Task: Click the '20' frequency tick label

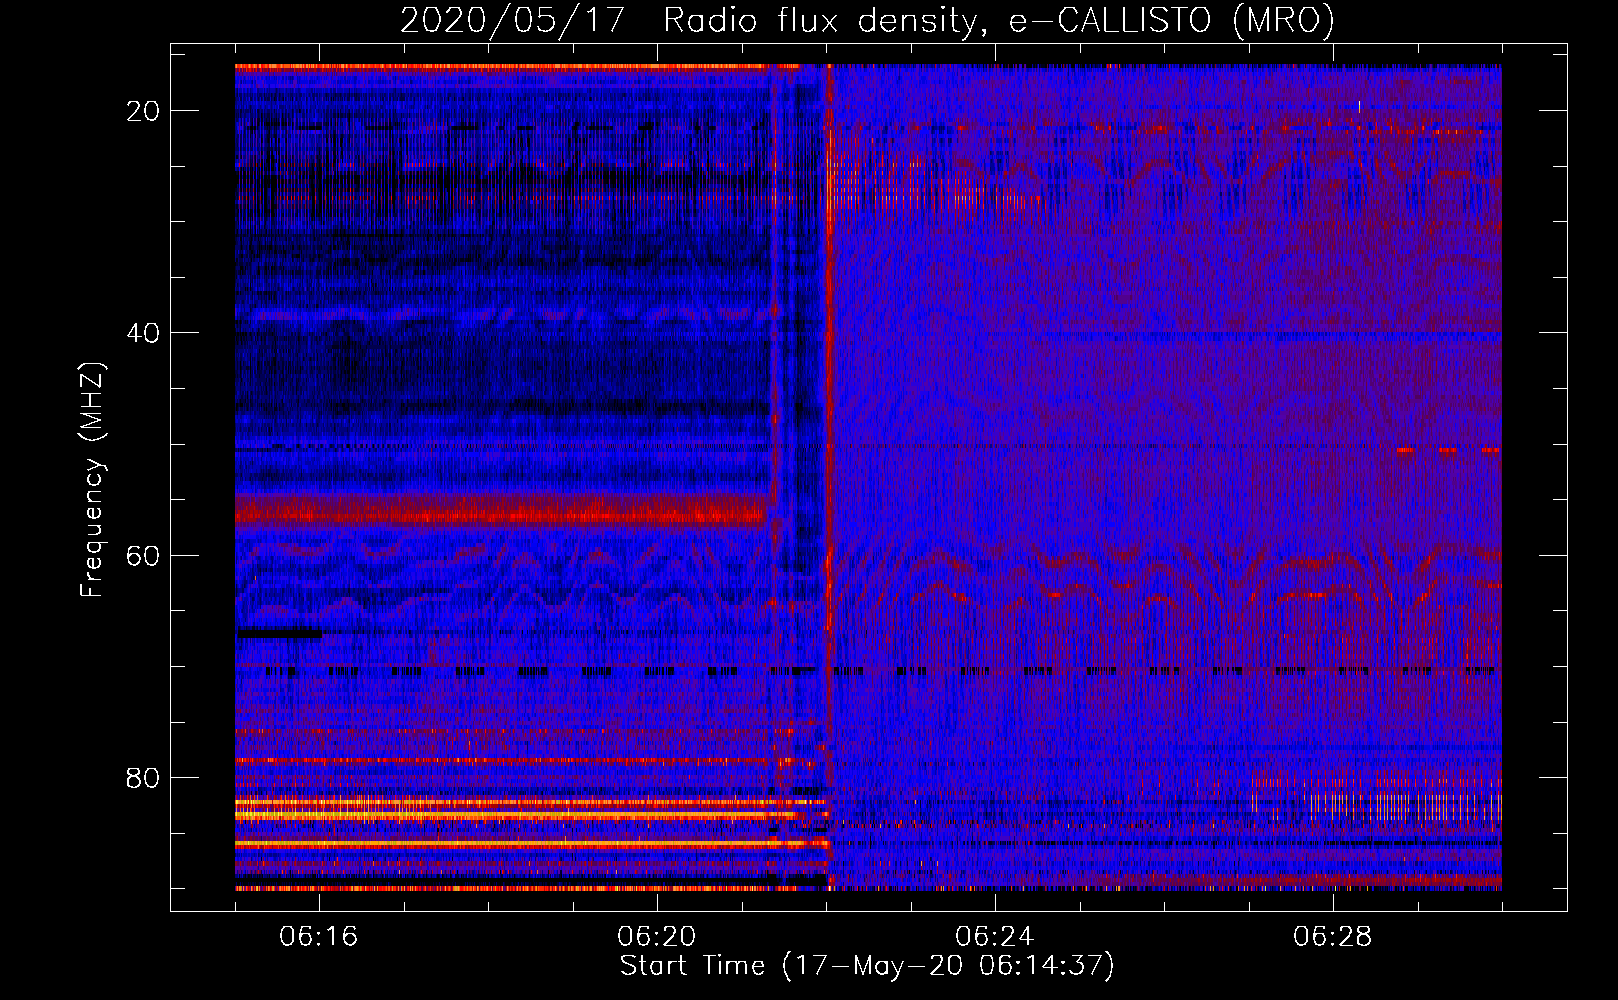Action: [144, 111]
